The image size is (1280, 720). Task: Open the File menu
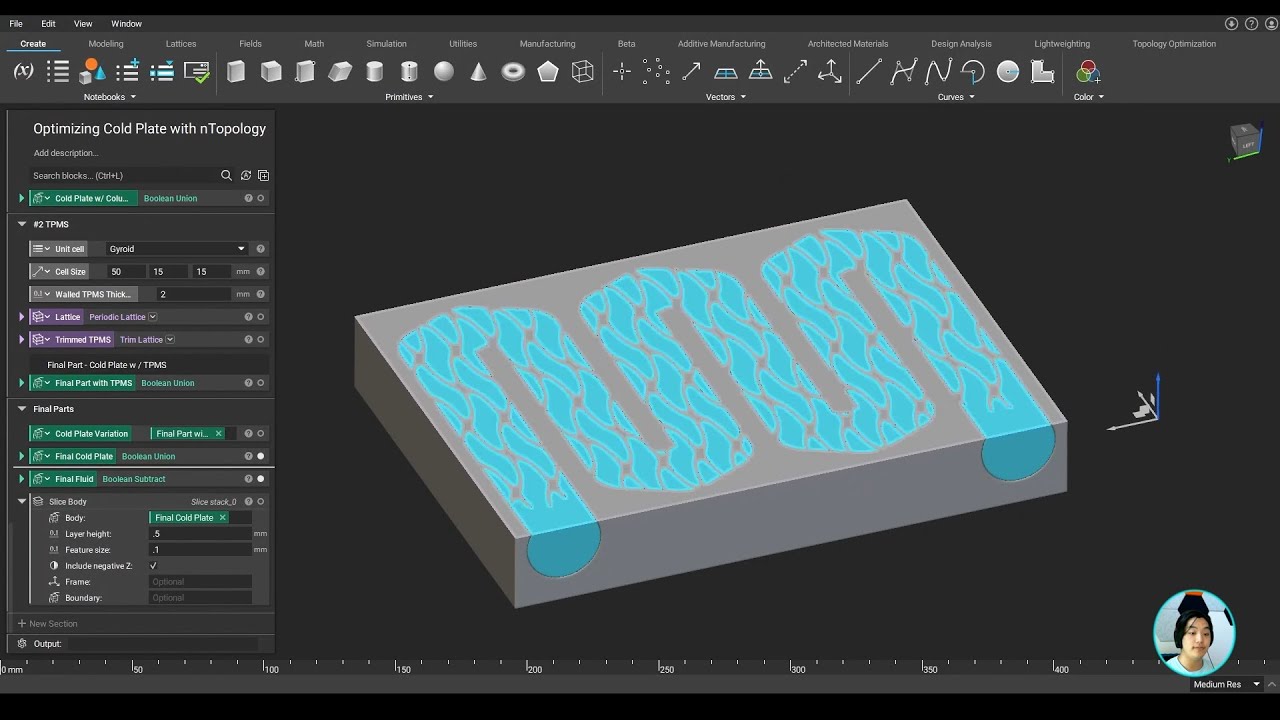(16, 23)
